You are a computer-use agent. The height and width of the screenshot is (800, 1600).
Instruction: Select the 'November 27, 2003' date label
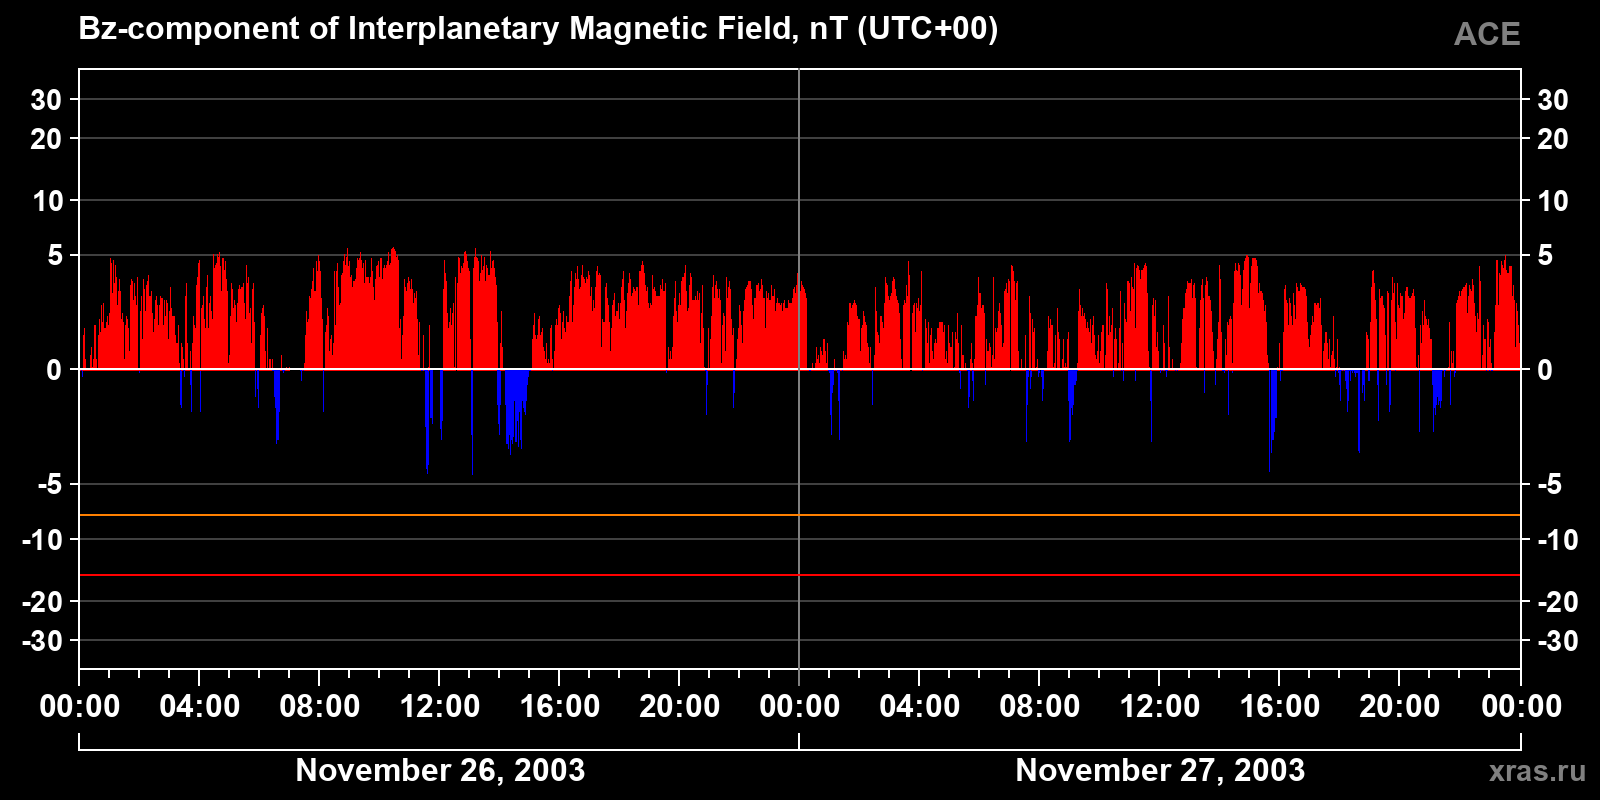(1160, 770)
